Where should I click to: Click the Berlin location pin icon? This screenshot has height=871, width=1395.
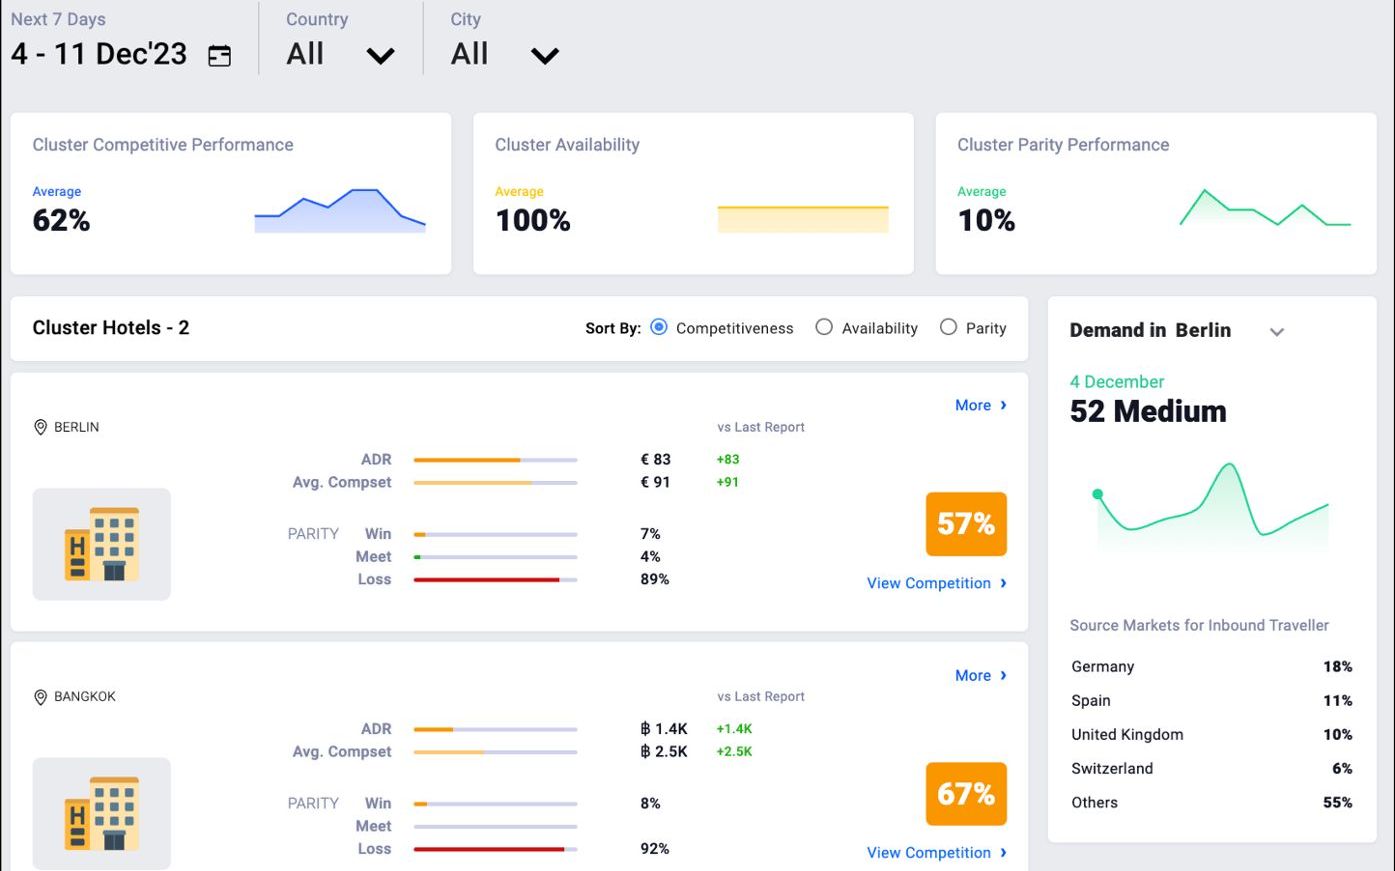pyautogui.click(x=41, y=427)
